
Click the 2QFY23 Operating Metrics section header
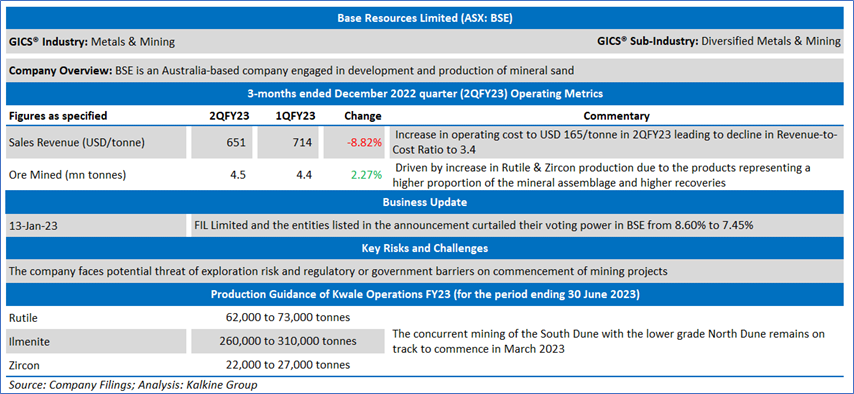coord(425,94)
